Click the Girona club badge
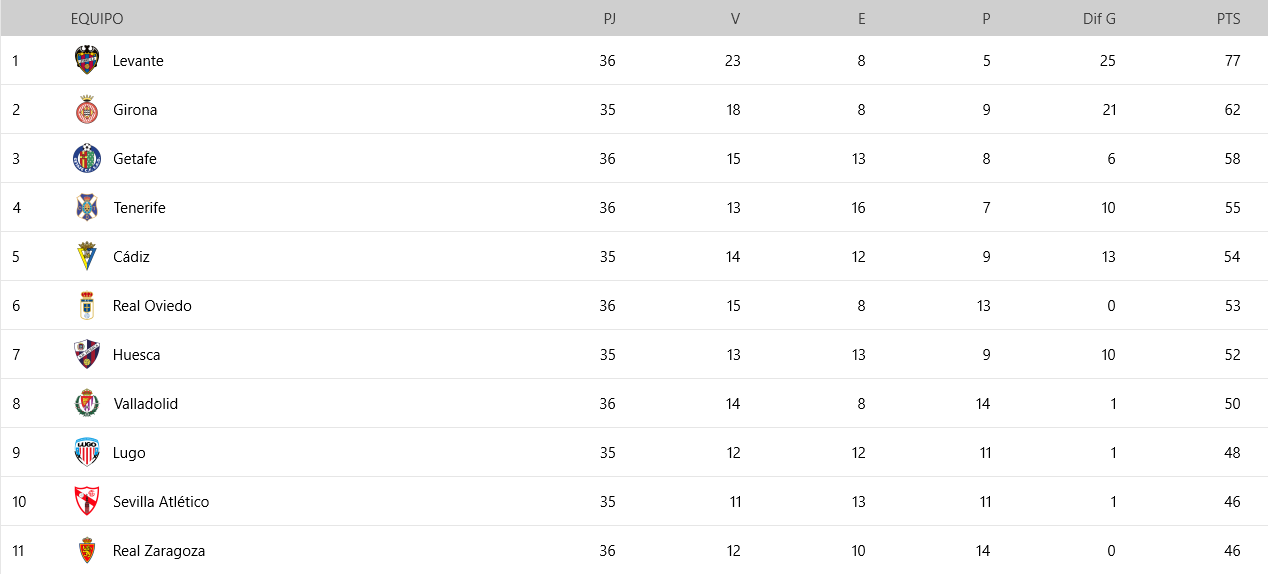The image size is (1268, 574). [87, 109]
